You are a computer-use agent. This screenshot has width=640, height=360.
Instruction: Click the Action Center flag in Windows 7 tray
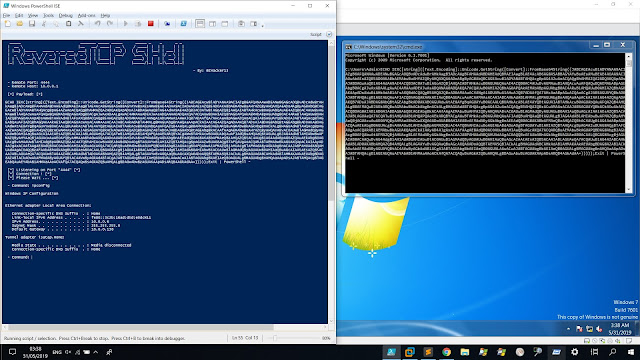pyautogui.click(x=579, y=329)
